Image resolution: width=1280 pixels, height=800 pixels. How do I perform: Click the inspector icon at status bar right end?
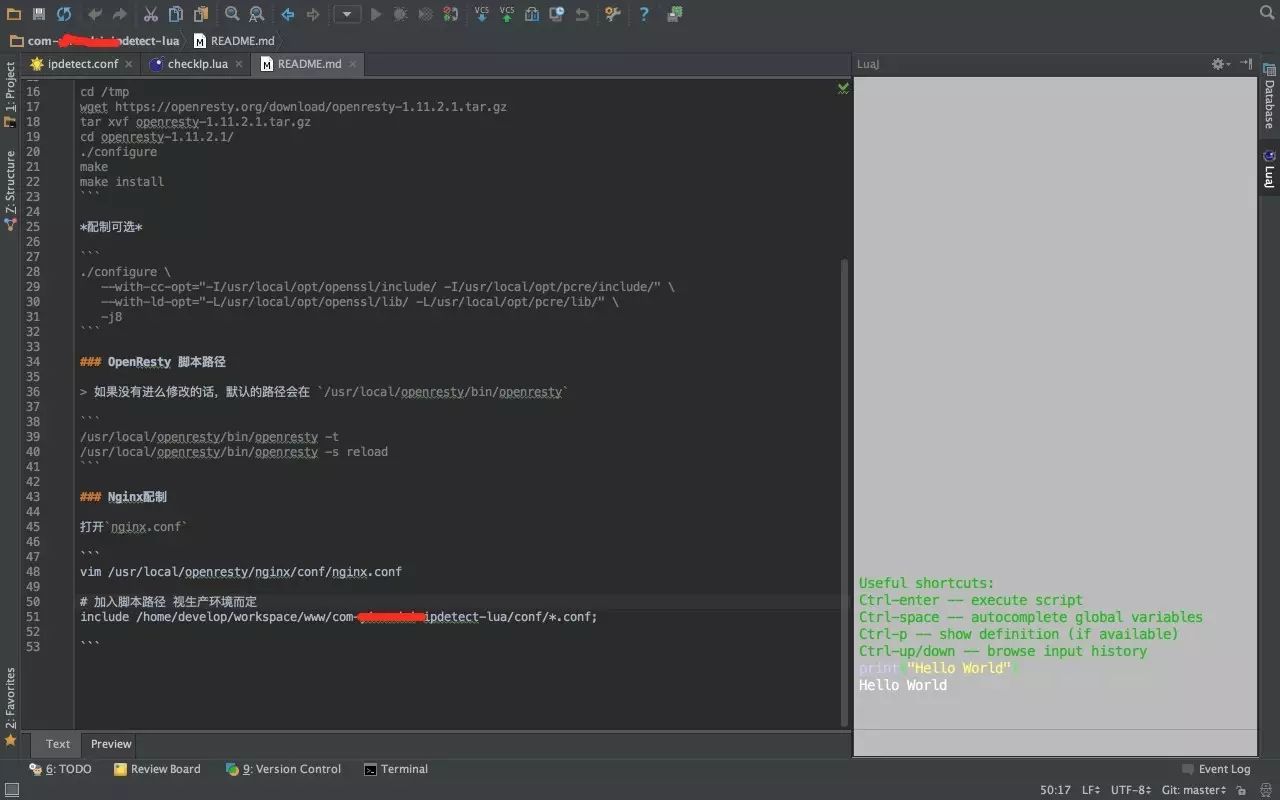pos(1265,790)
